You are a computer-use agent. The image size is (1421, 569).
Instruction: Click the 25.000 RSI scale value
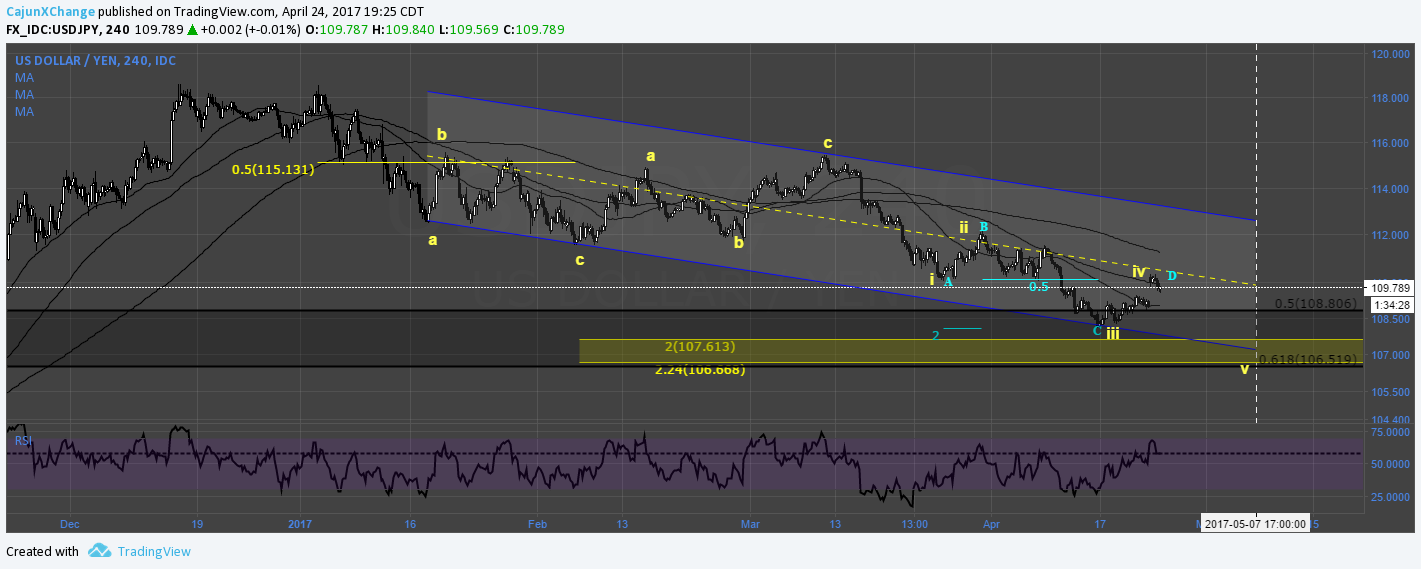point(1391,496)
